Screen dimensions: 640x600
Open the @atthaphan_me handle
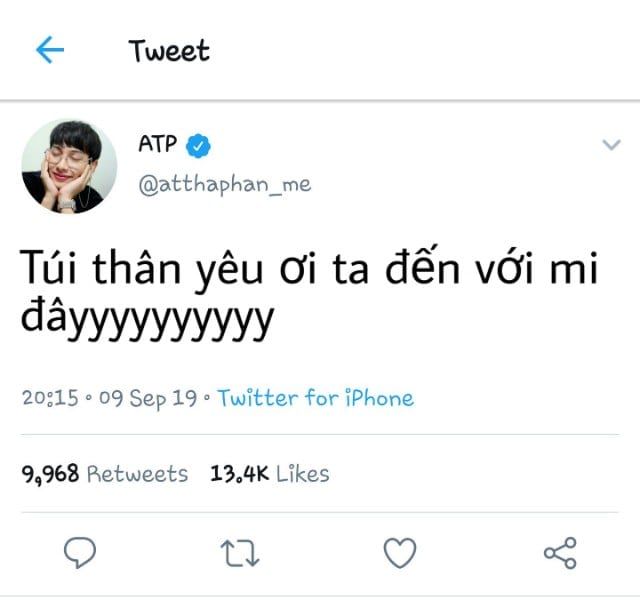click(x=225, y=185)
